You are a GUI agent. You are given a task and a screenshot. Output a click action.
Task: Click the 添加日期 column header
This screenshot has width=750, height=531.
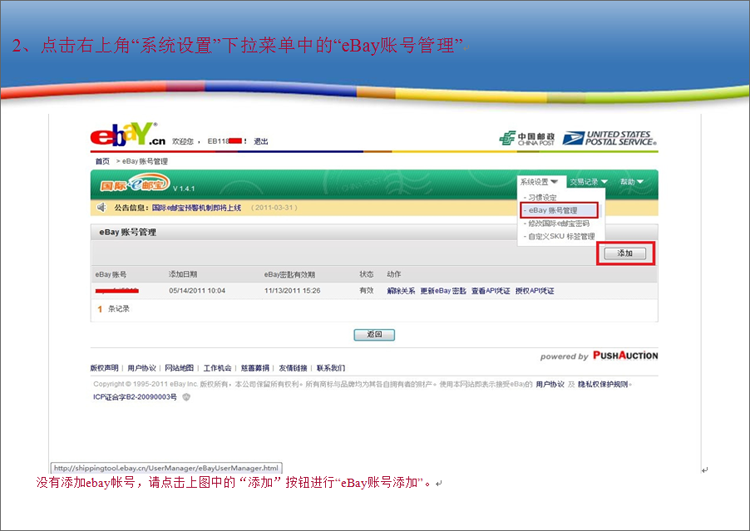click(x=183, y=274)
